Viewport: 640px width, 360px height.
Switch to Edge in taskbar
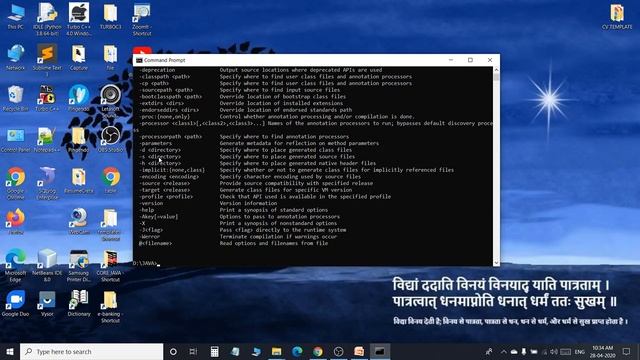pyautogui.click(x=297, y=351)
